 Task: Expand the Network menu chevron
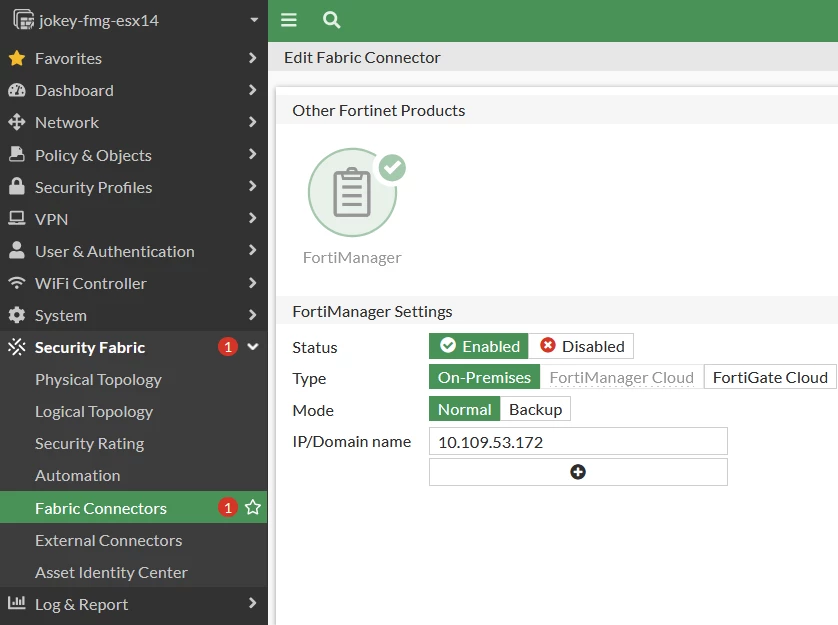253,122
